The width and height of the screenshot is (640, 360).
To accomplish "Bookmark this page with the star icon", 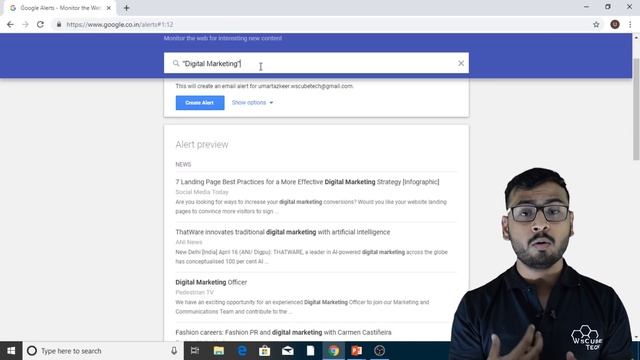I will [596, 24].
